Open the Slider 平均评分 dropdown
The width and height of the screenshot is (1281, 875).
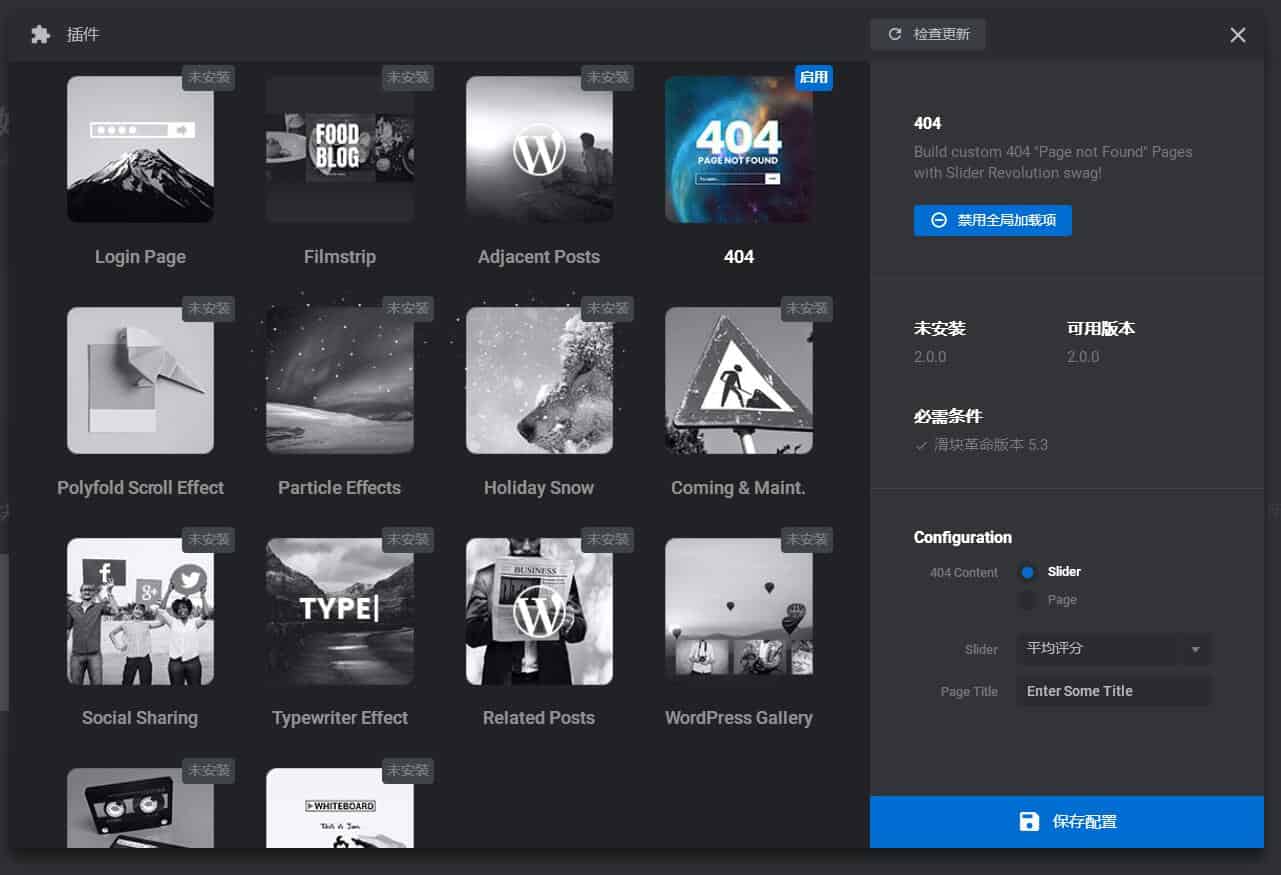point(1114,649)
